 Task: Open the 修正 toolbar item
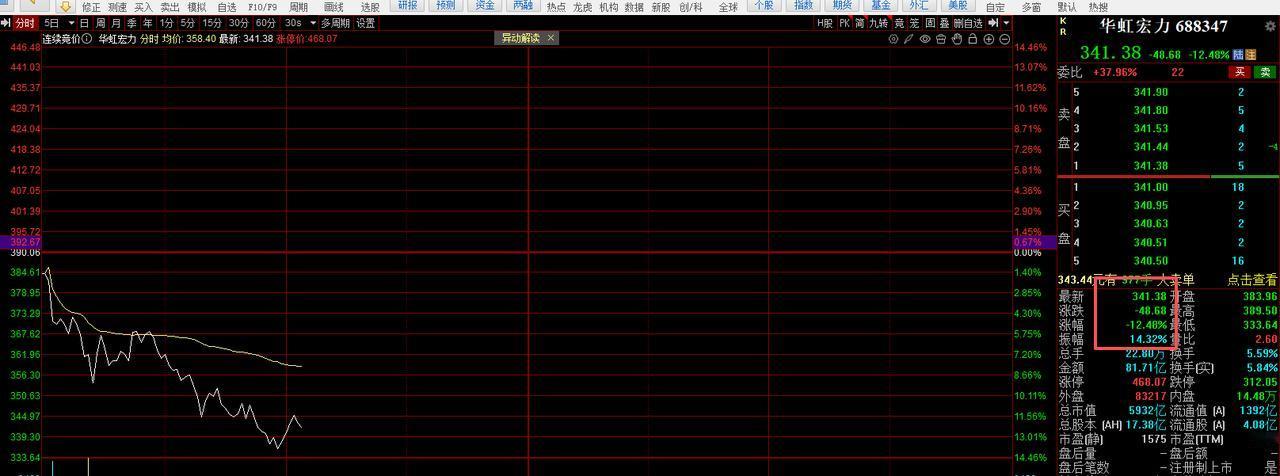(91, 7)
